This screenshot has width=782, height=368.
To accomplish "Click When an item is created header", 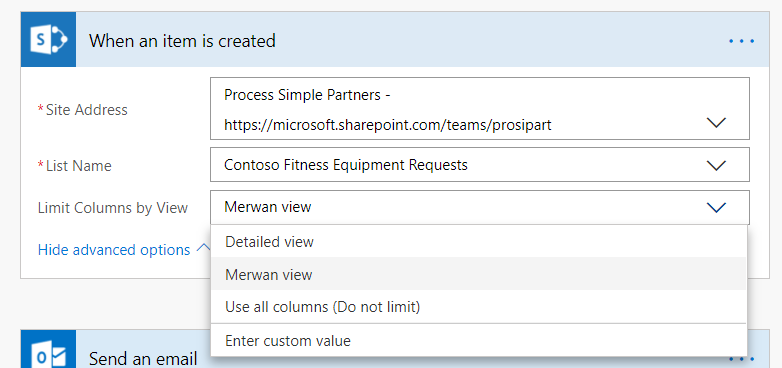I will [182, 40].
